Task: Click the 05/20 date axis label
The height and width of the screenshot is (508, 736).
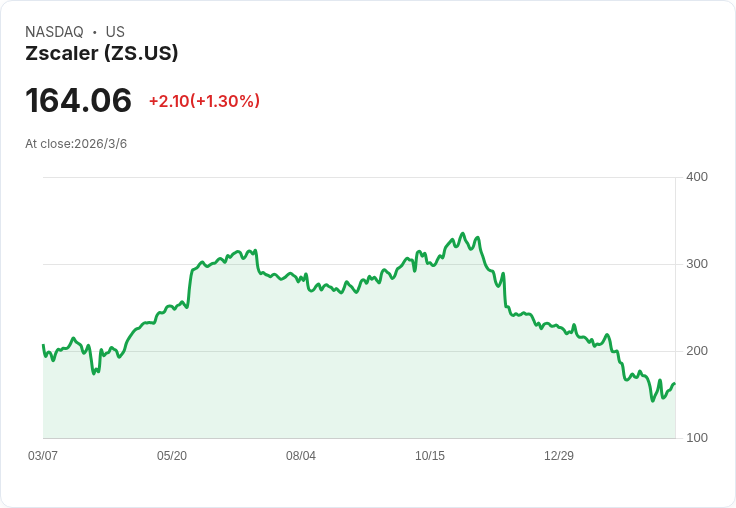Action: [x=172, y=456]
